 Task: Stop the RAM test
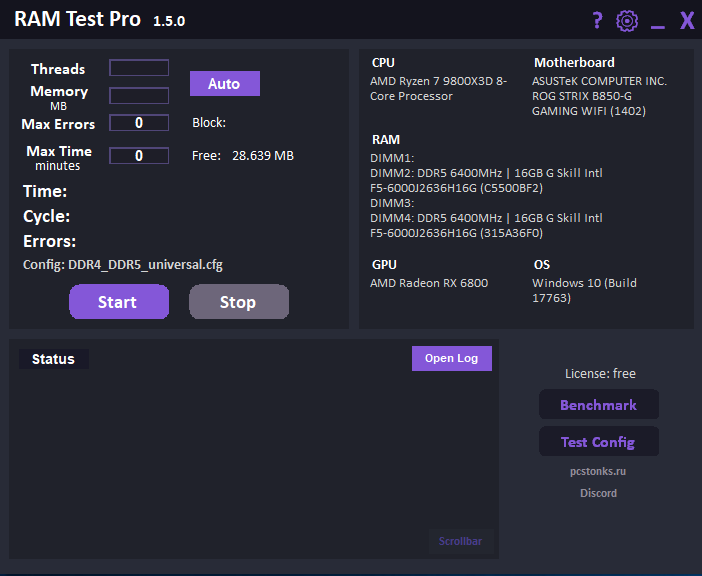tap(239, 302)
